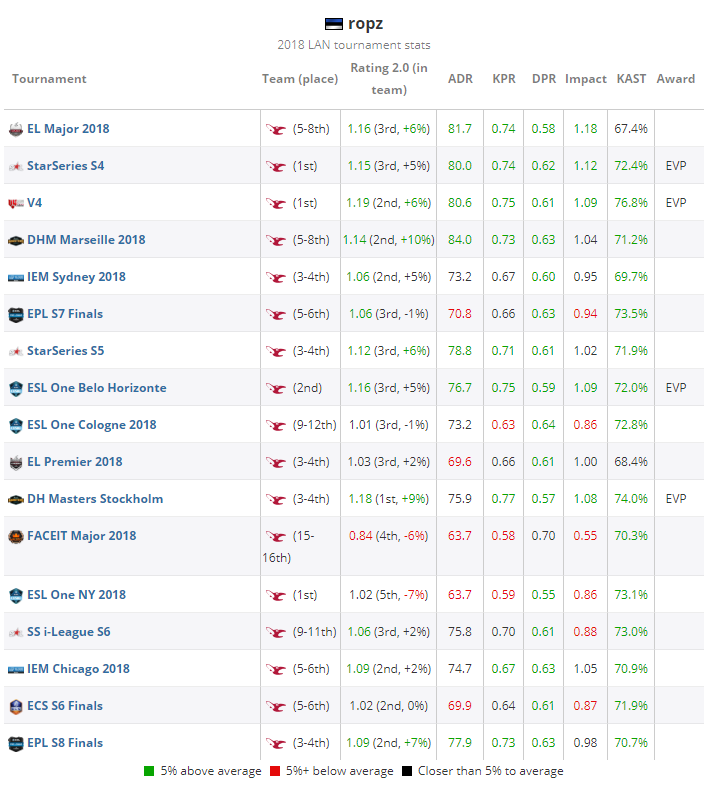The image size is (709, 786).
Task: Click the EL Major 2018 tournament logo
Action: [15, 129]
